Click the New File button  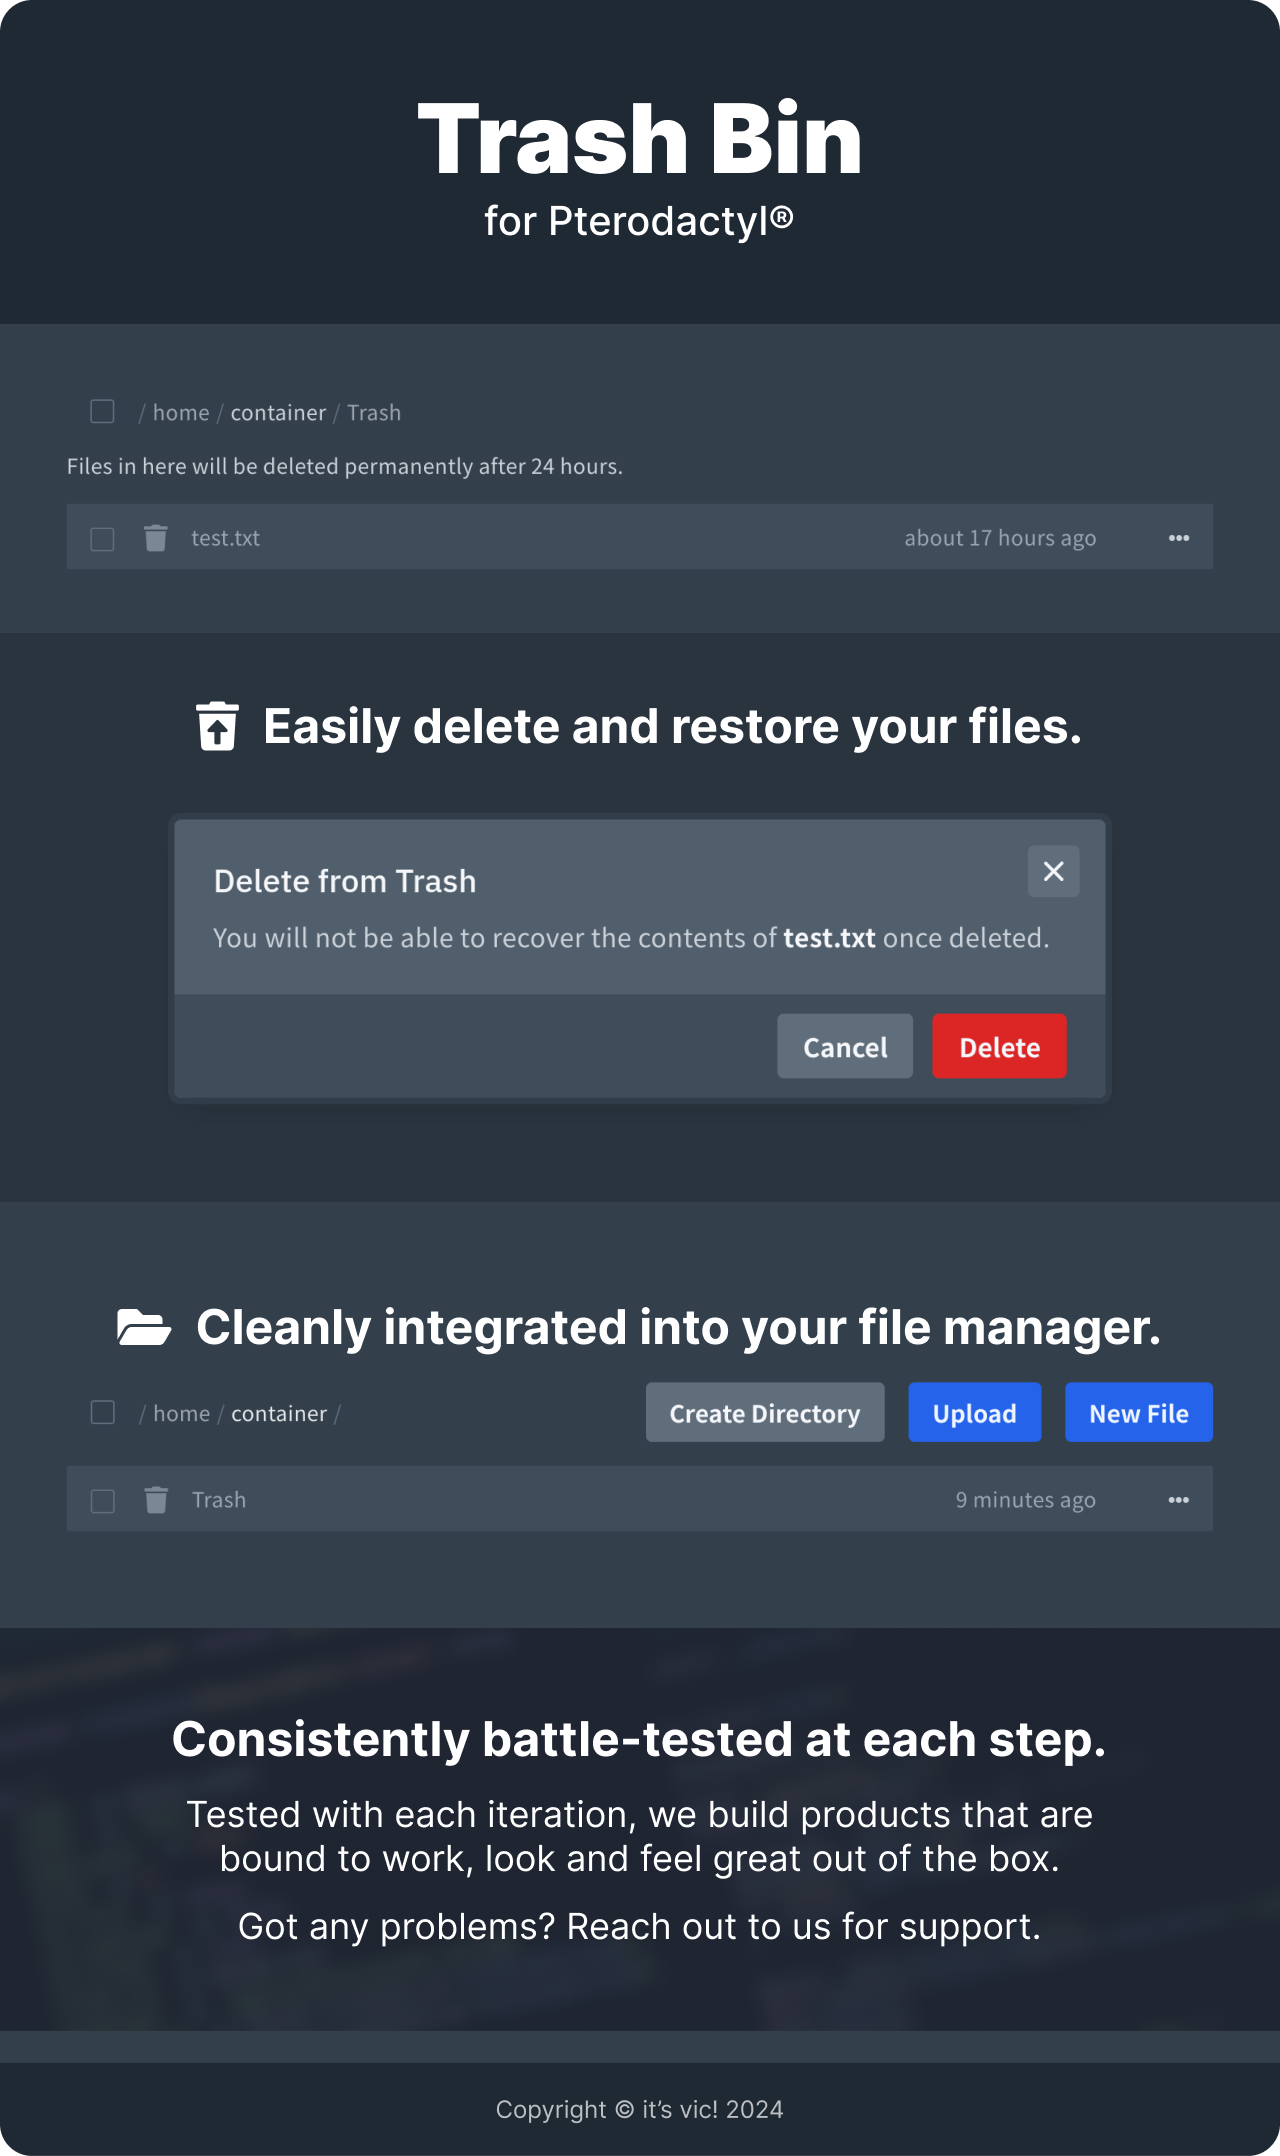(x=1138, y=1413)
